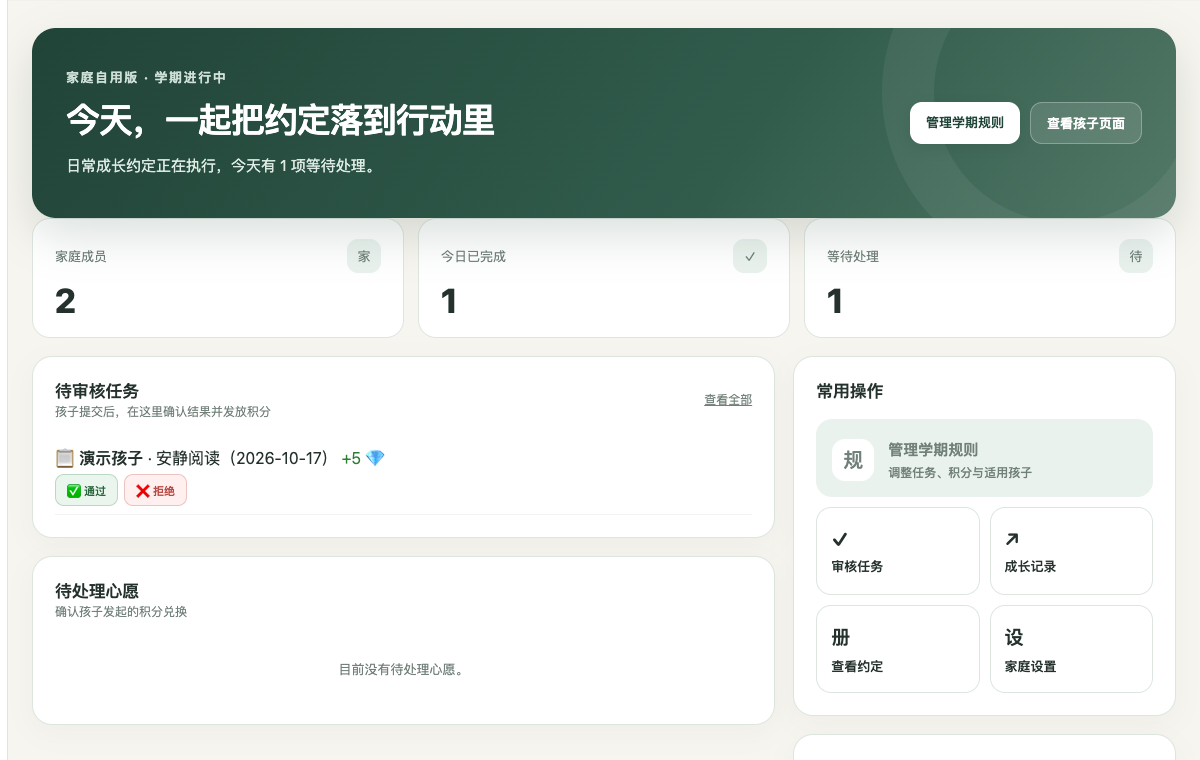
Task: Open the 查看约定 shortcut
Action: pyautogui.click(x=898, y=649)
